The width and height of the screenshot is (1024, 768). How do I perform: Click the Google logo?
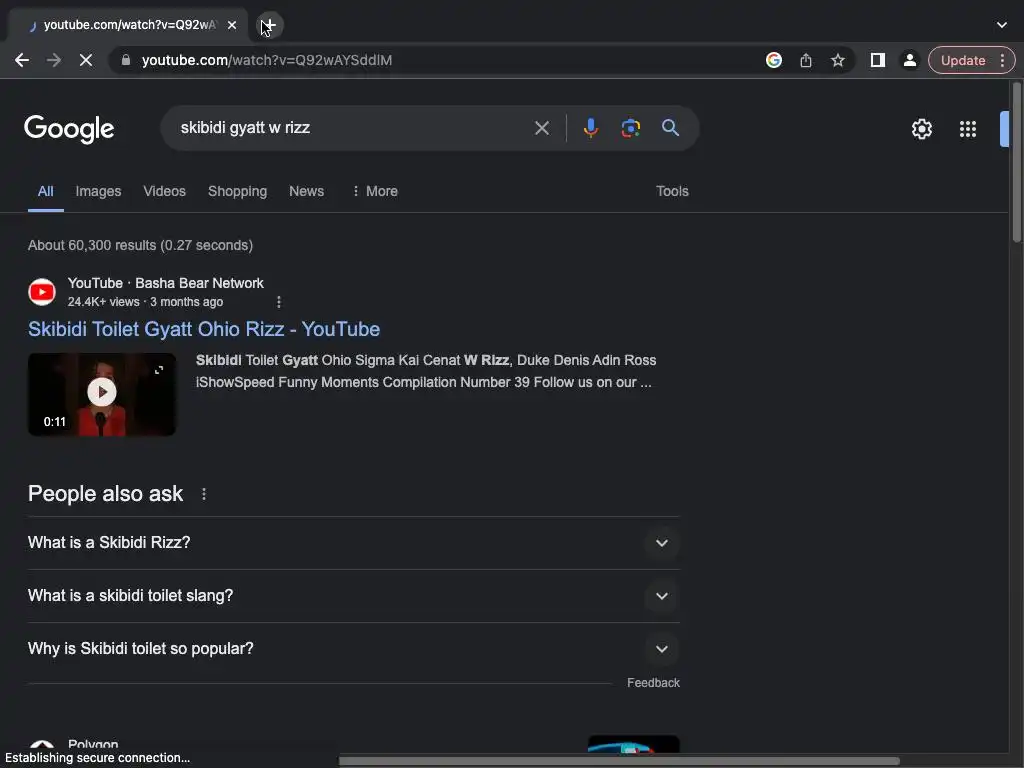click(69, 129)
